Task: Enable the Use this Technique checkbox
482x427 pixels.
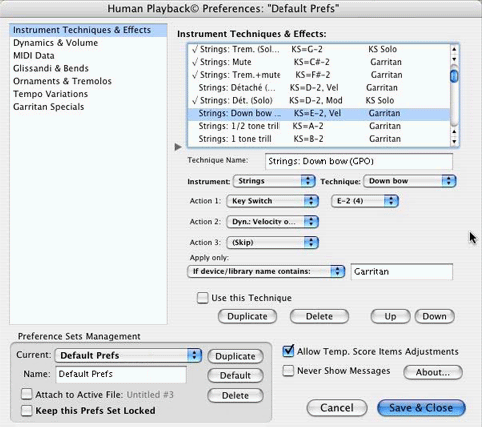Action: pyautogui.click(x=202, y=298)
